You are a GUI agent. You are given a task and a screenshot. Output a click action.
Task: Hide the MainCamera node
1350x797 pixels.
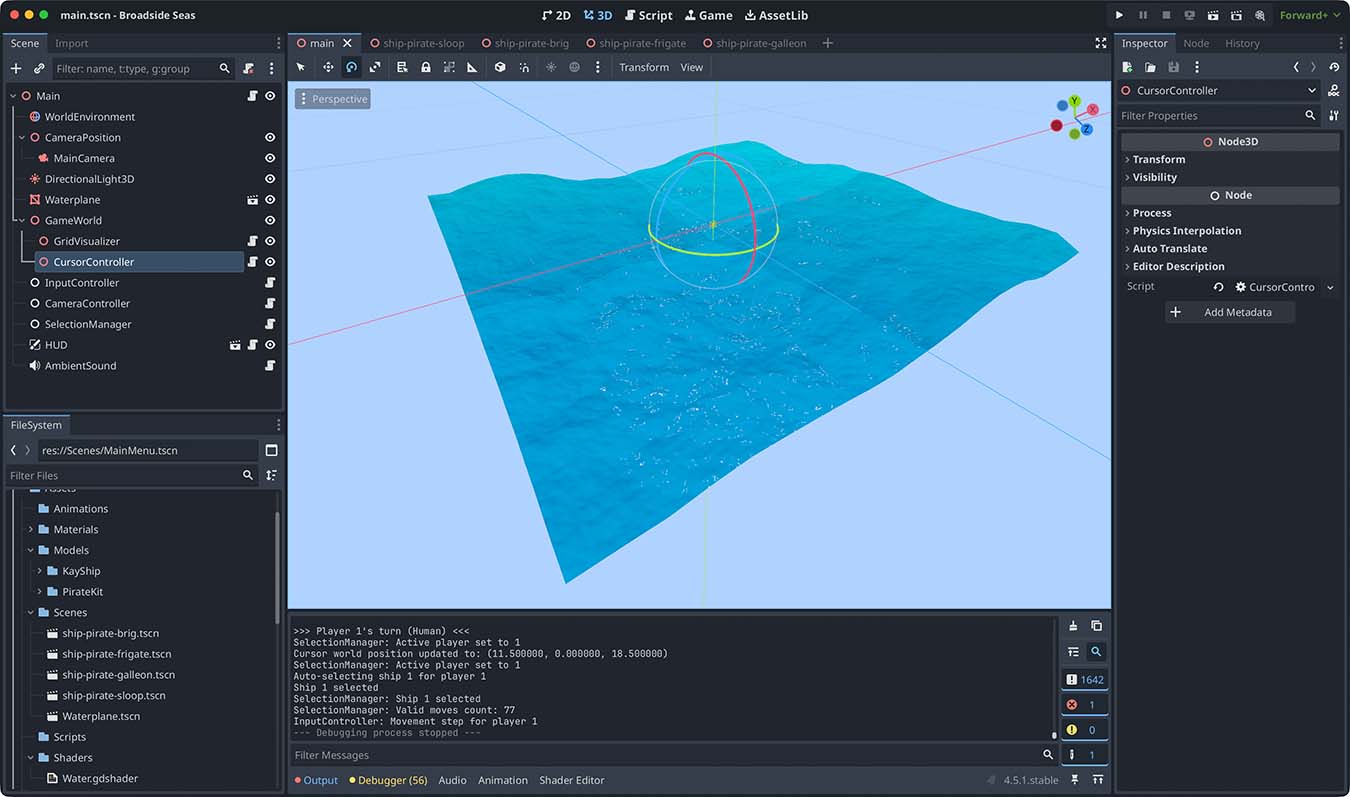270,158
